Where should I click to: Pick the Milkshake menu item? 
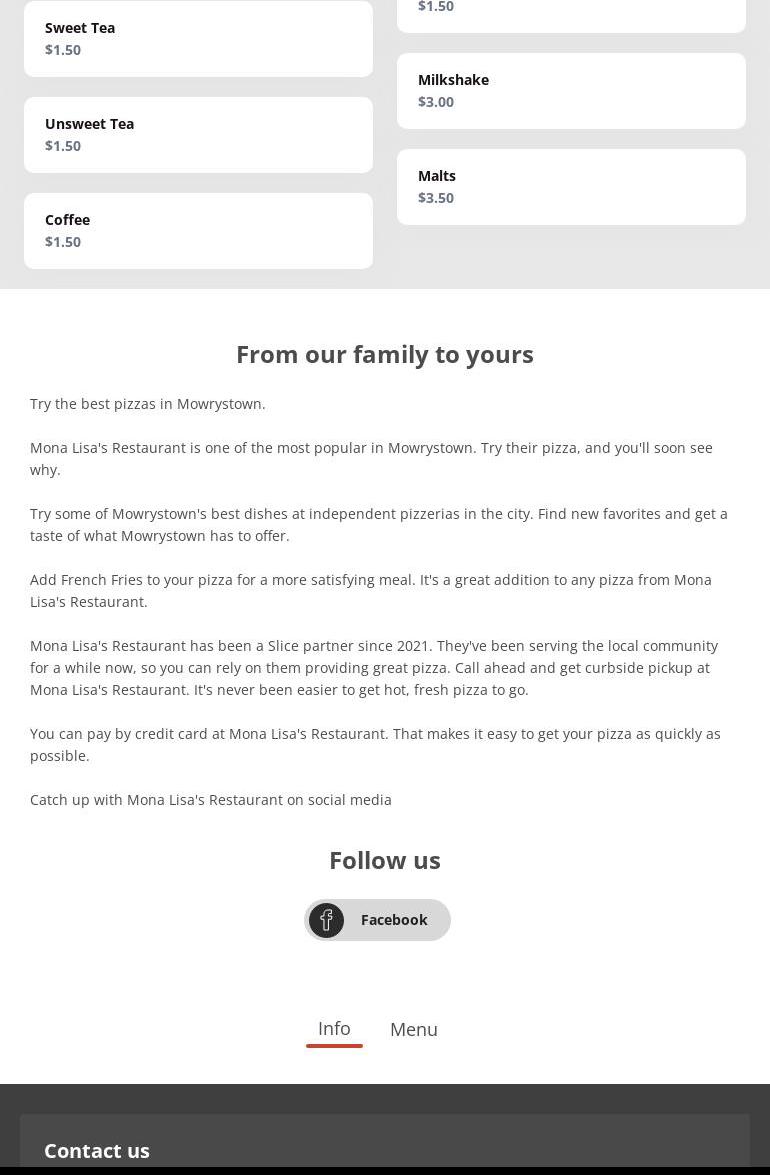[571, 91]
